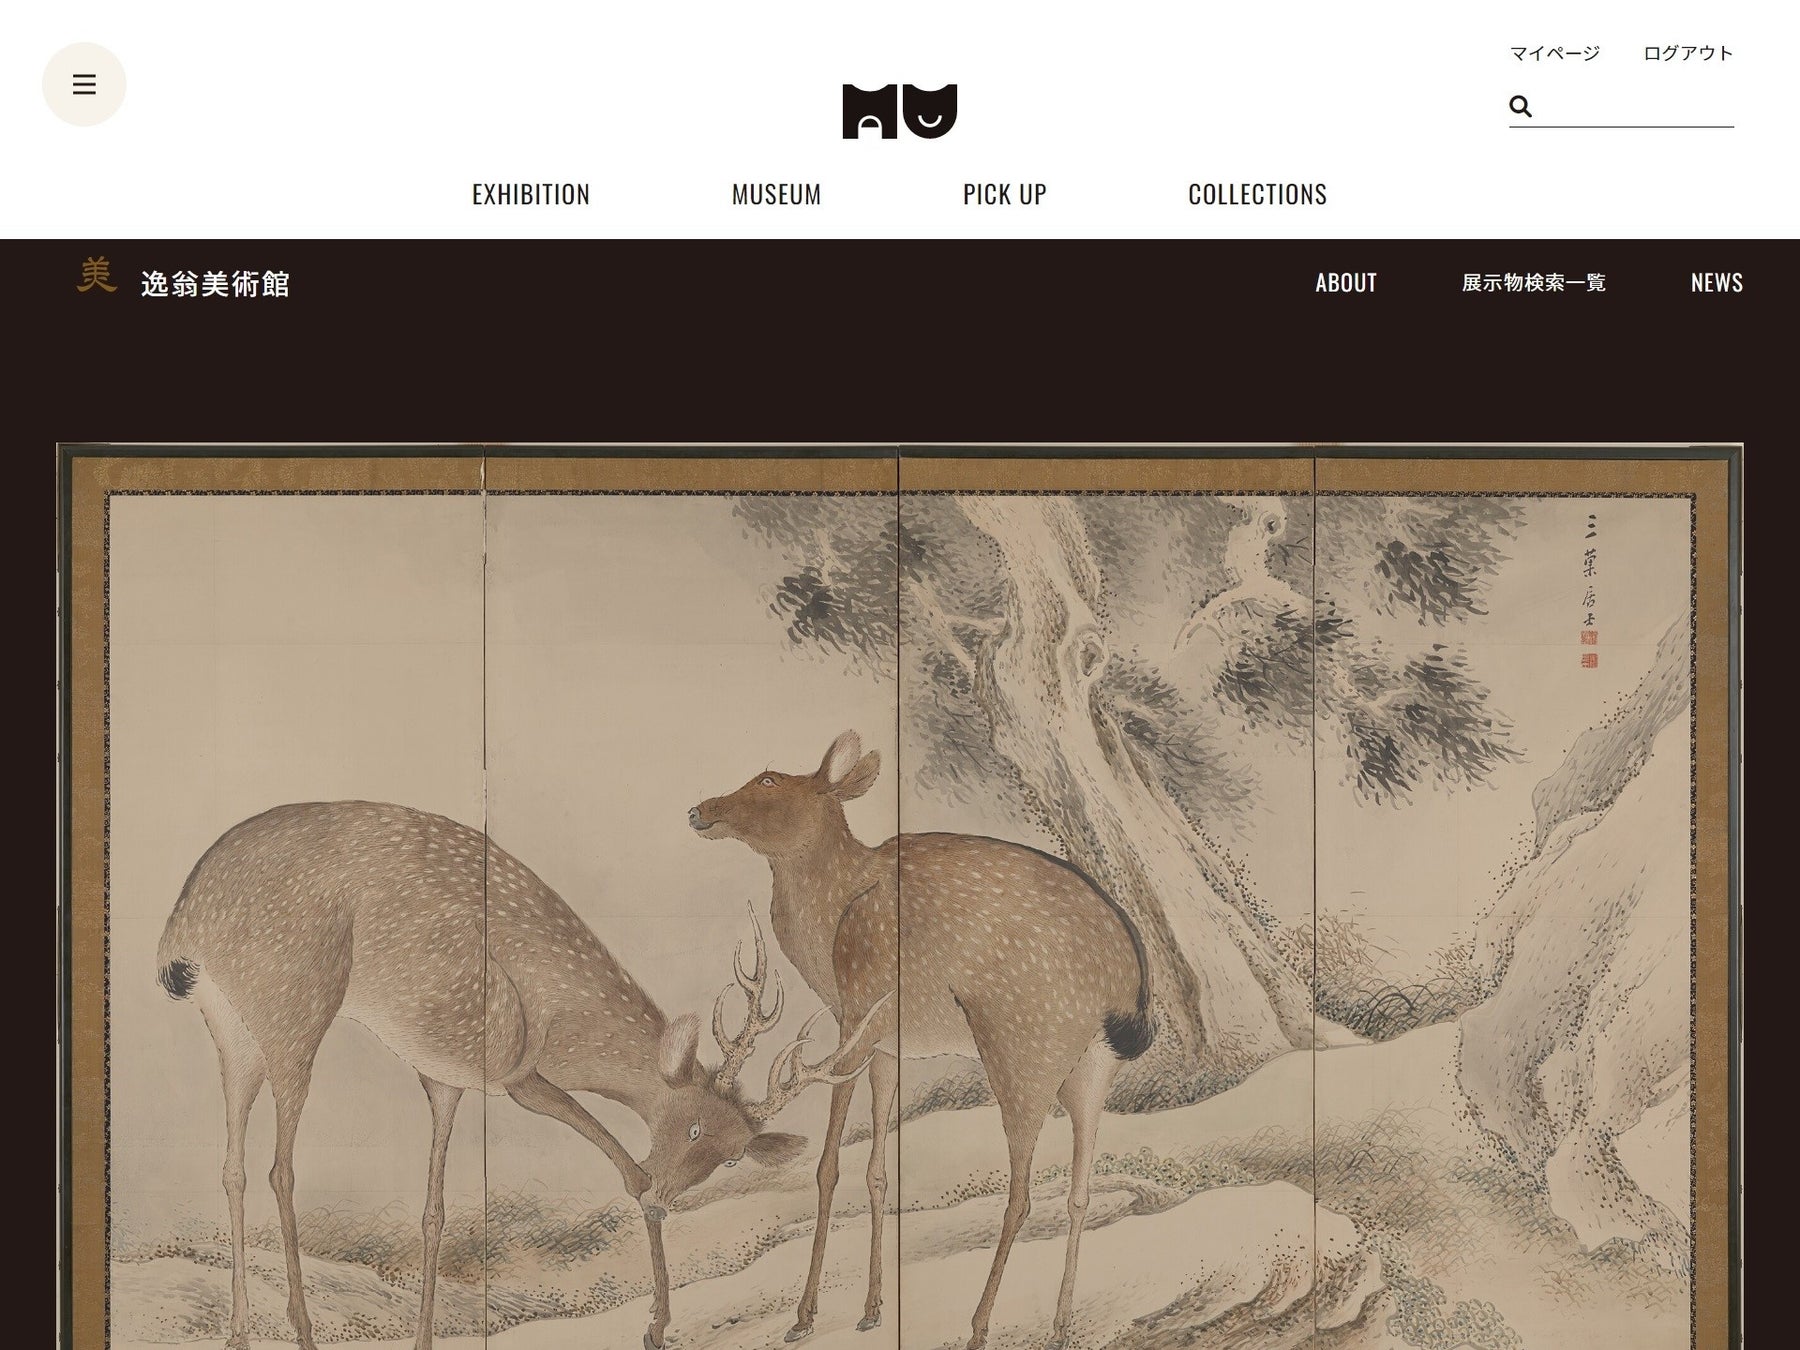Click the MU logo

click(899, 111)
